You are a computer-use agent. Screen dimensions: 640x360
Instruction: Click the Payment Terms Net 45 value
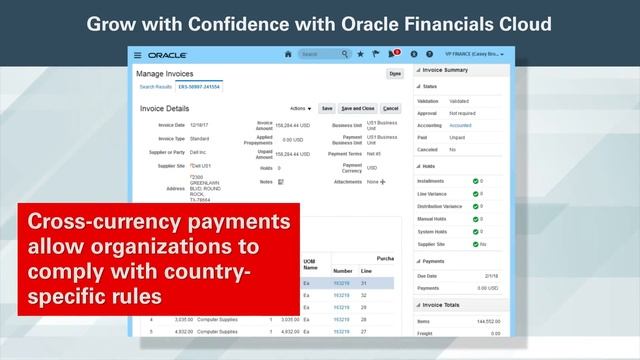pos(373,154)
